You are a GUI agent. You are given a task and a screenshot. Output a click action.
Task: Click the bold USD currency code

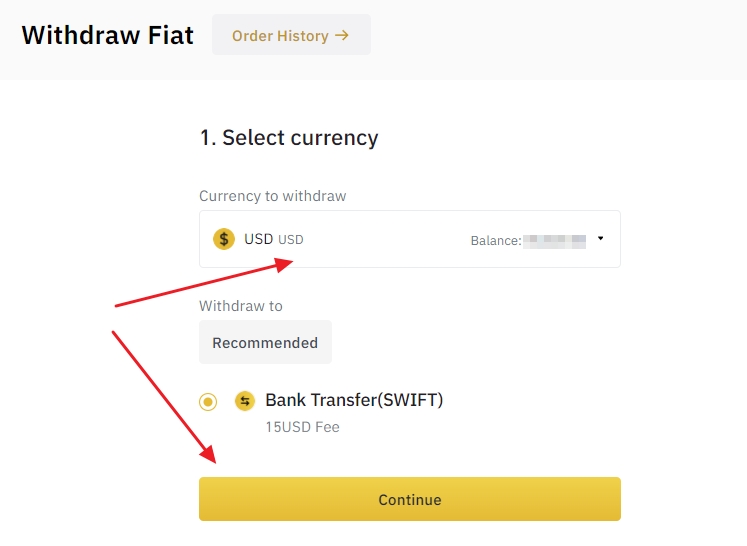click(x=258, y=239)
